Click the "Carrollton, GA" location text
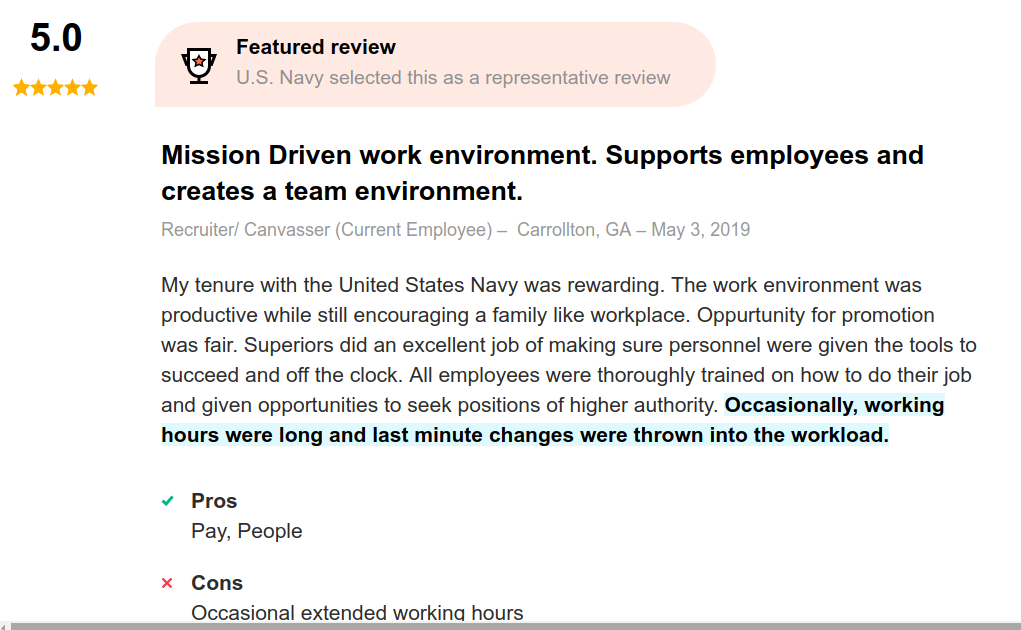This screenshot has height=630, width=1021. [x=574, y=230]
